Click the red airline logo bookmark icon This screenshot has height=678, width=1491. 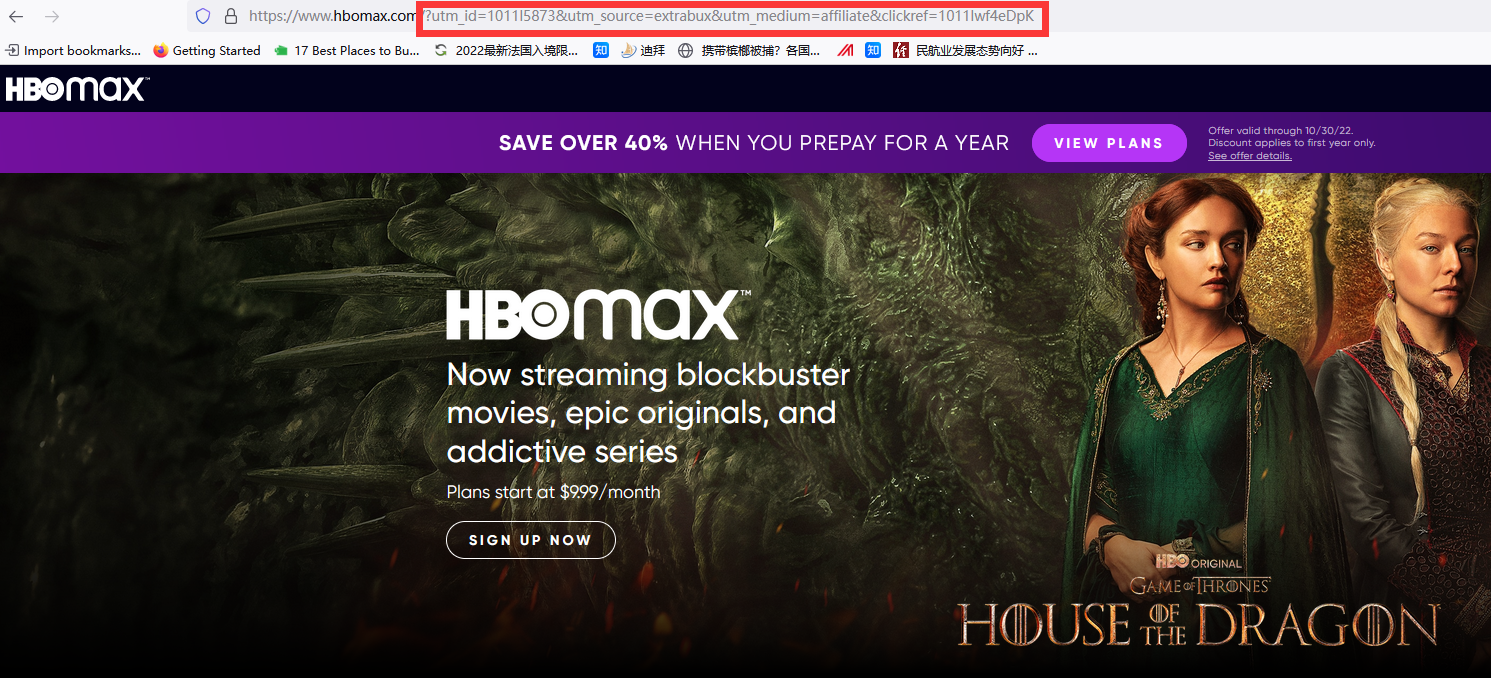coord(846,50)
